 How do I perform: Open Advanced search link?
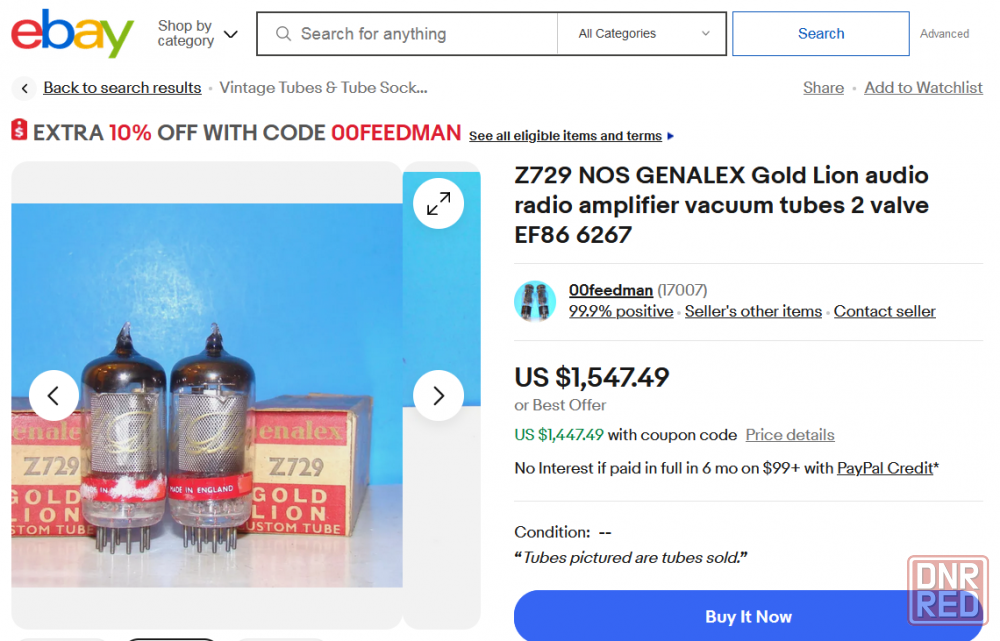tap(944, 34)
